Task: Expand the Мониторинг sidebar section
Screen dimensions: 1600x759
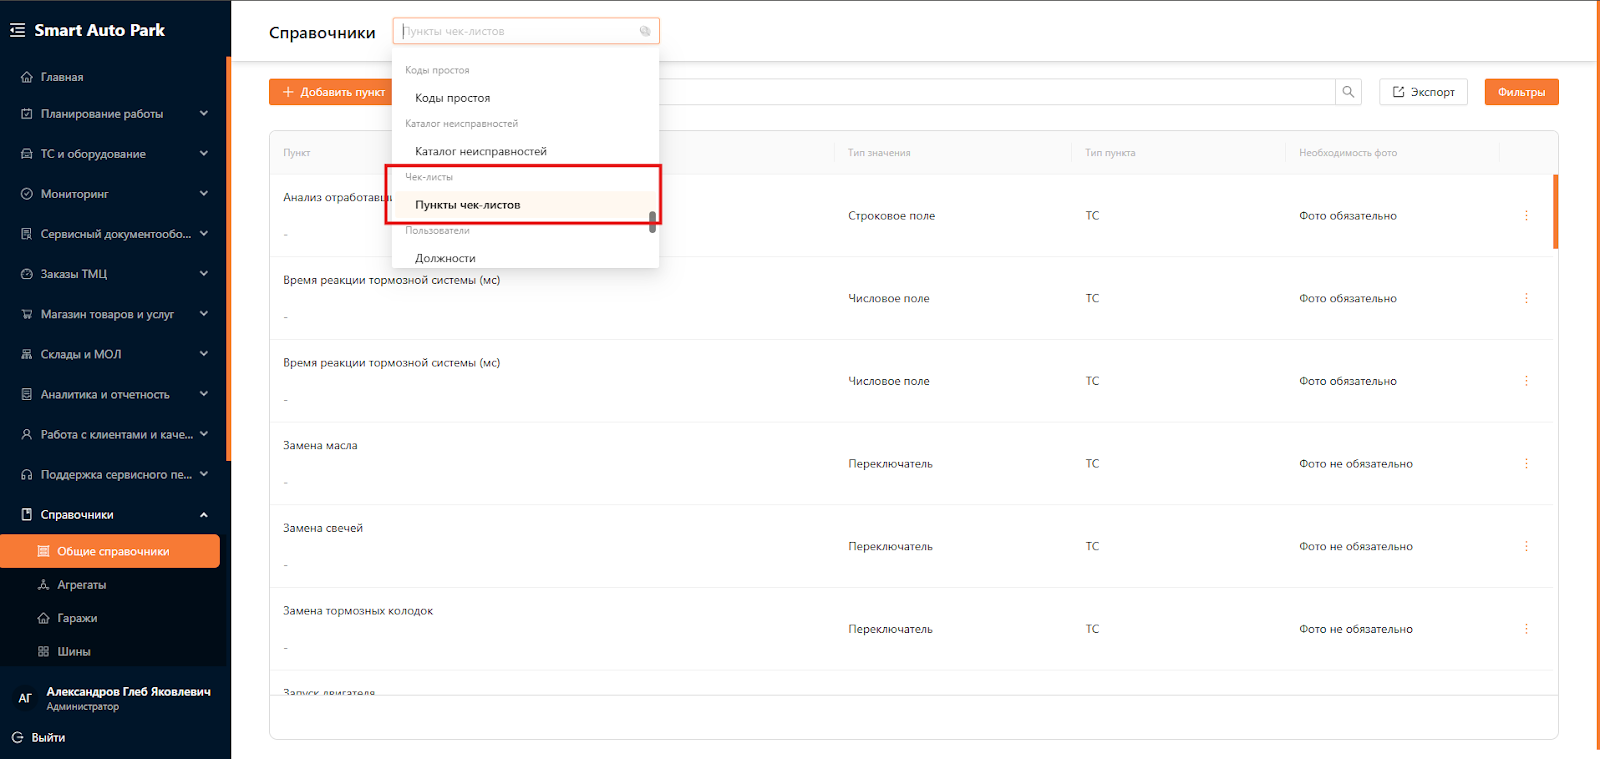Action: pyautogui.click(x=204, y=194)
